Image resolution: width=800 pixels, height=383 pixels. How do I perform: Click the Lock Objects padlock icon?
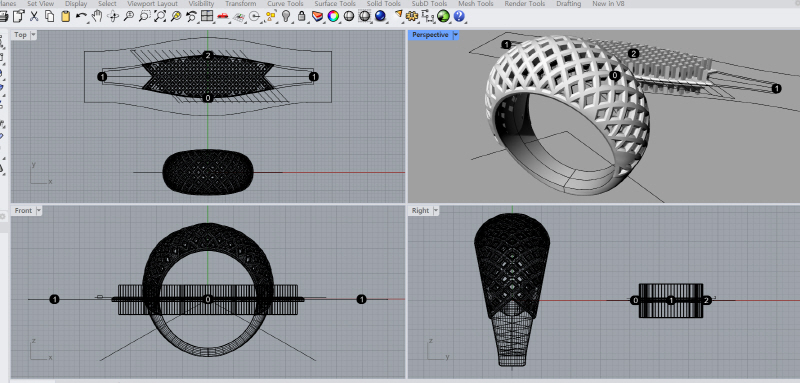(302, 16)
